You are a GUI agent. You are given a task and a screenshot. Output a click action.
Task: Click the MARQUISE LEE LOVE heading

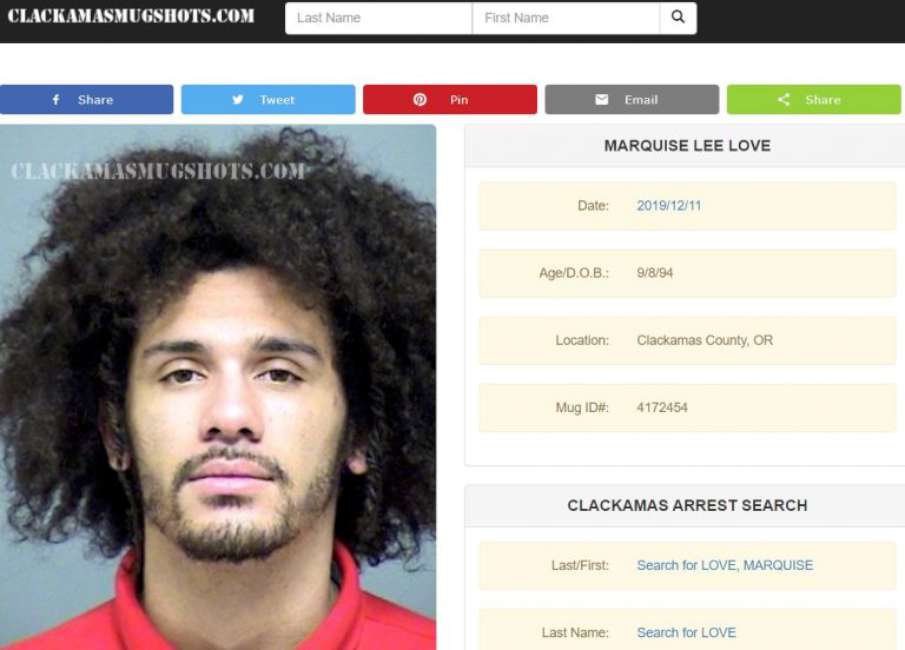pos(687,145)
